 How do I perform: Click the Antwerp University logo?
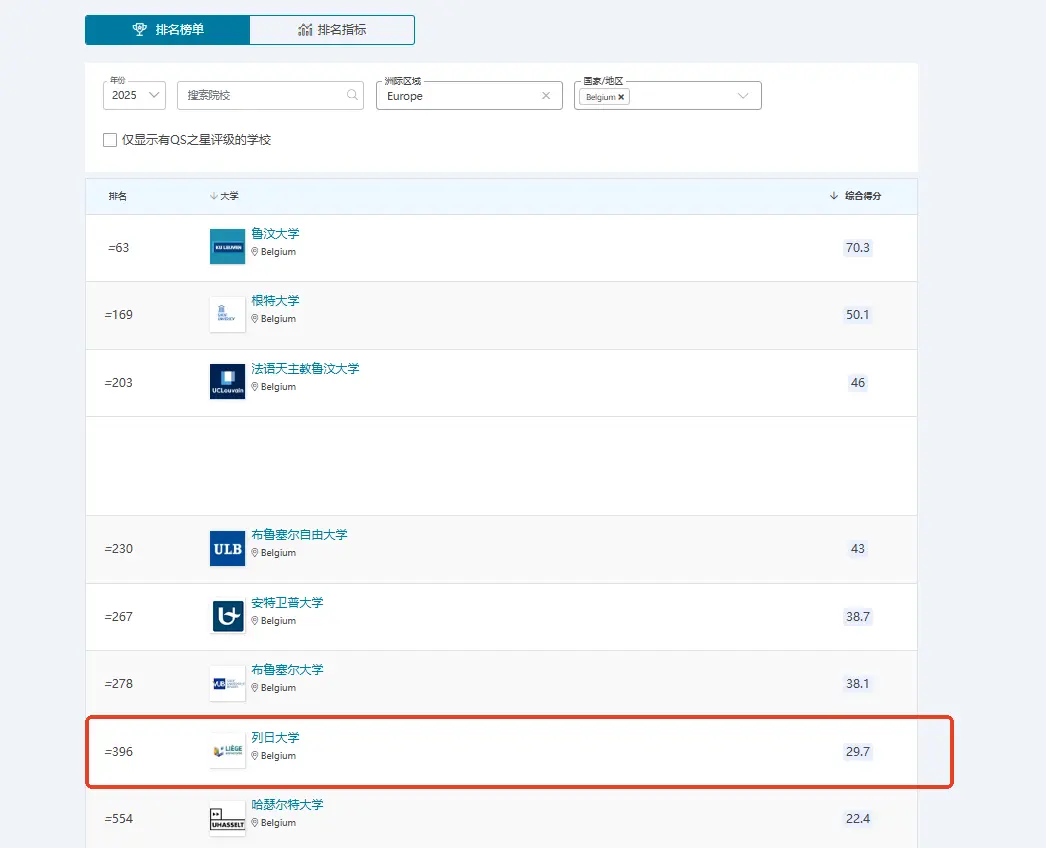(x=227, y=616)
